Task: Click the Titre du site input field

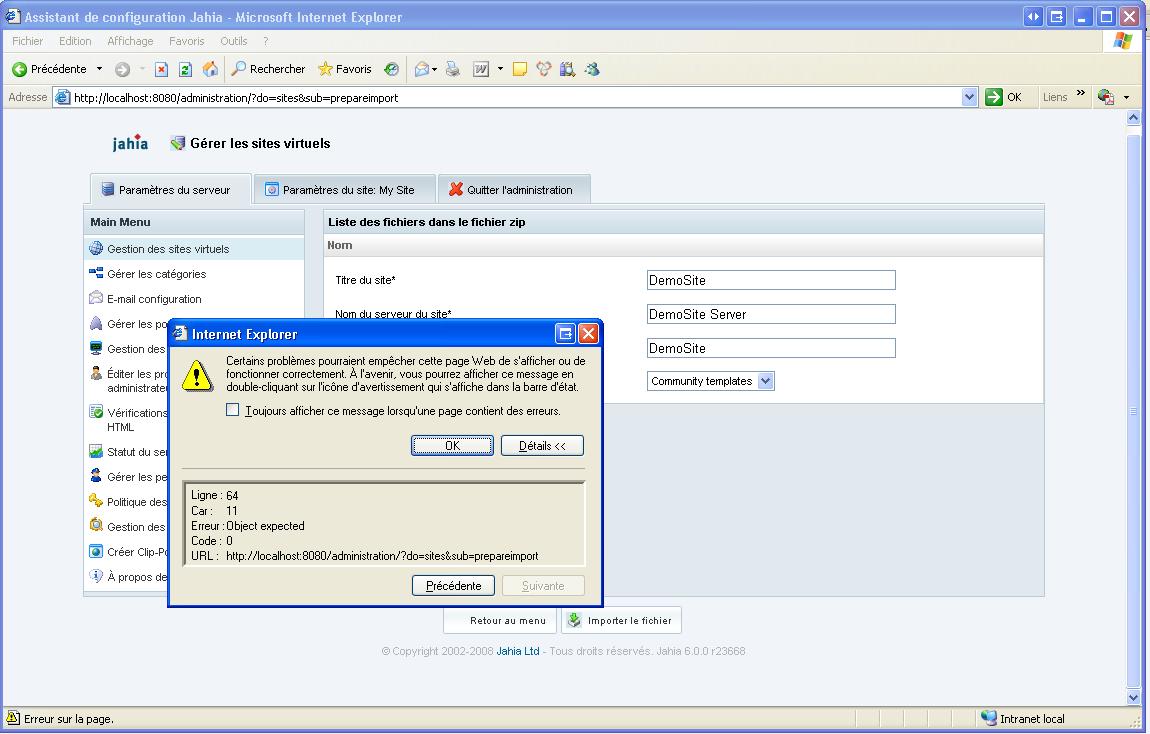Action: point(771,280)
